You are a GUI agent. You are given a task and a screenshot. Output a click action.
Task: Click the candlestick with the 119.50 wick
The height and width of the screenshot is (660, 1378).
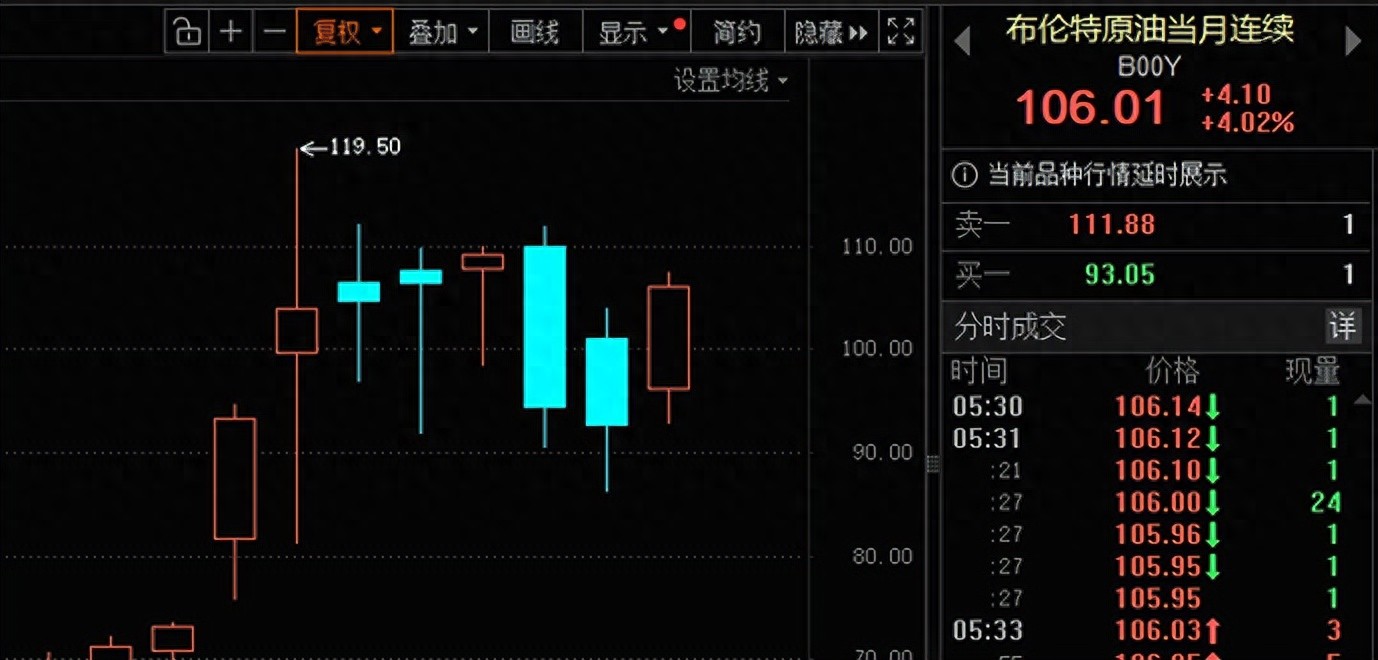[x=297, y=330]
